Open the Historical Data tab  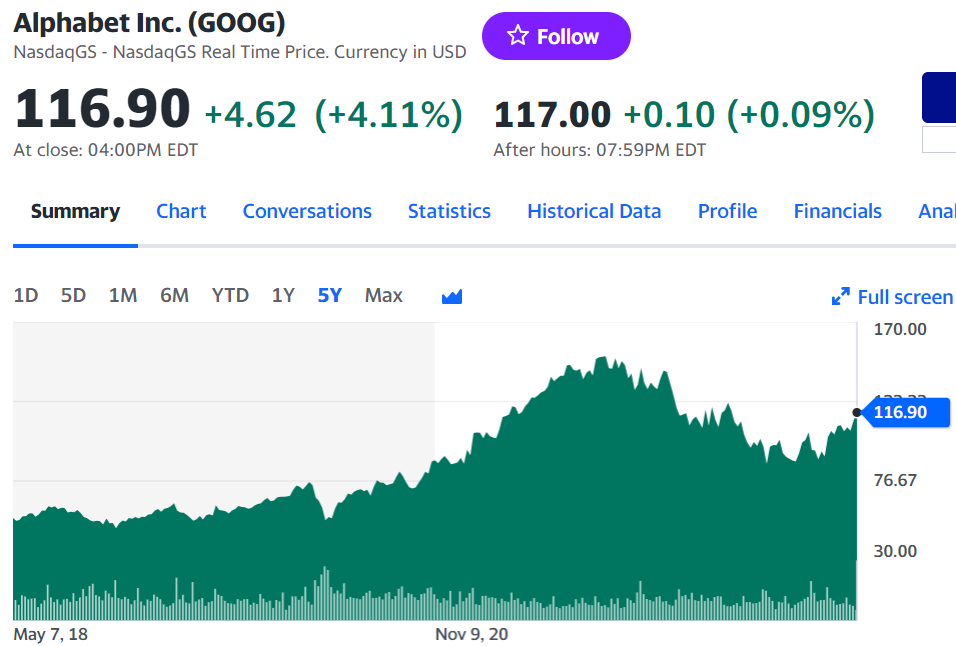[x=594, y=211]
